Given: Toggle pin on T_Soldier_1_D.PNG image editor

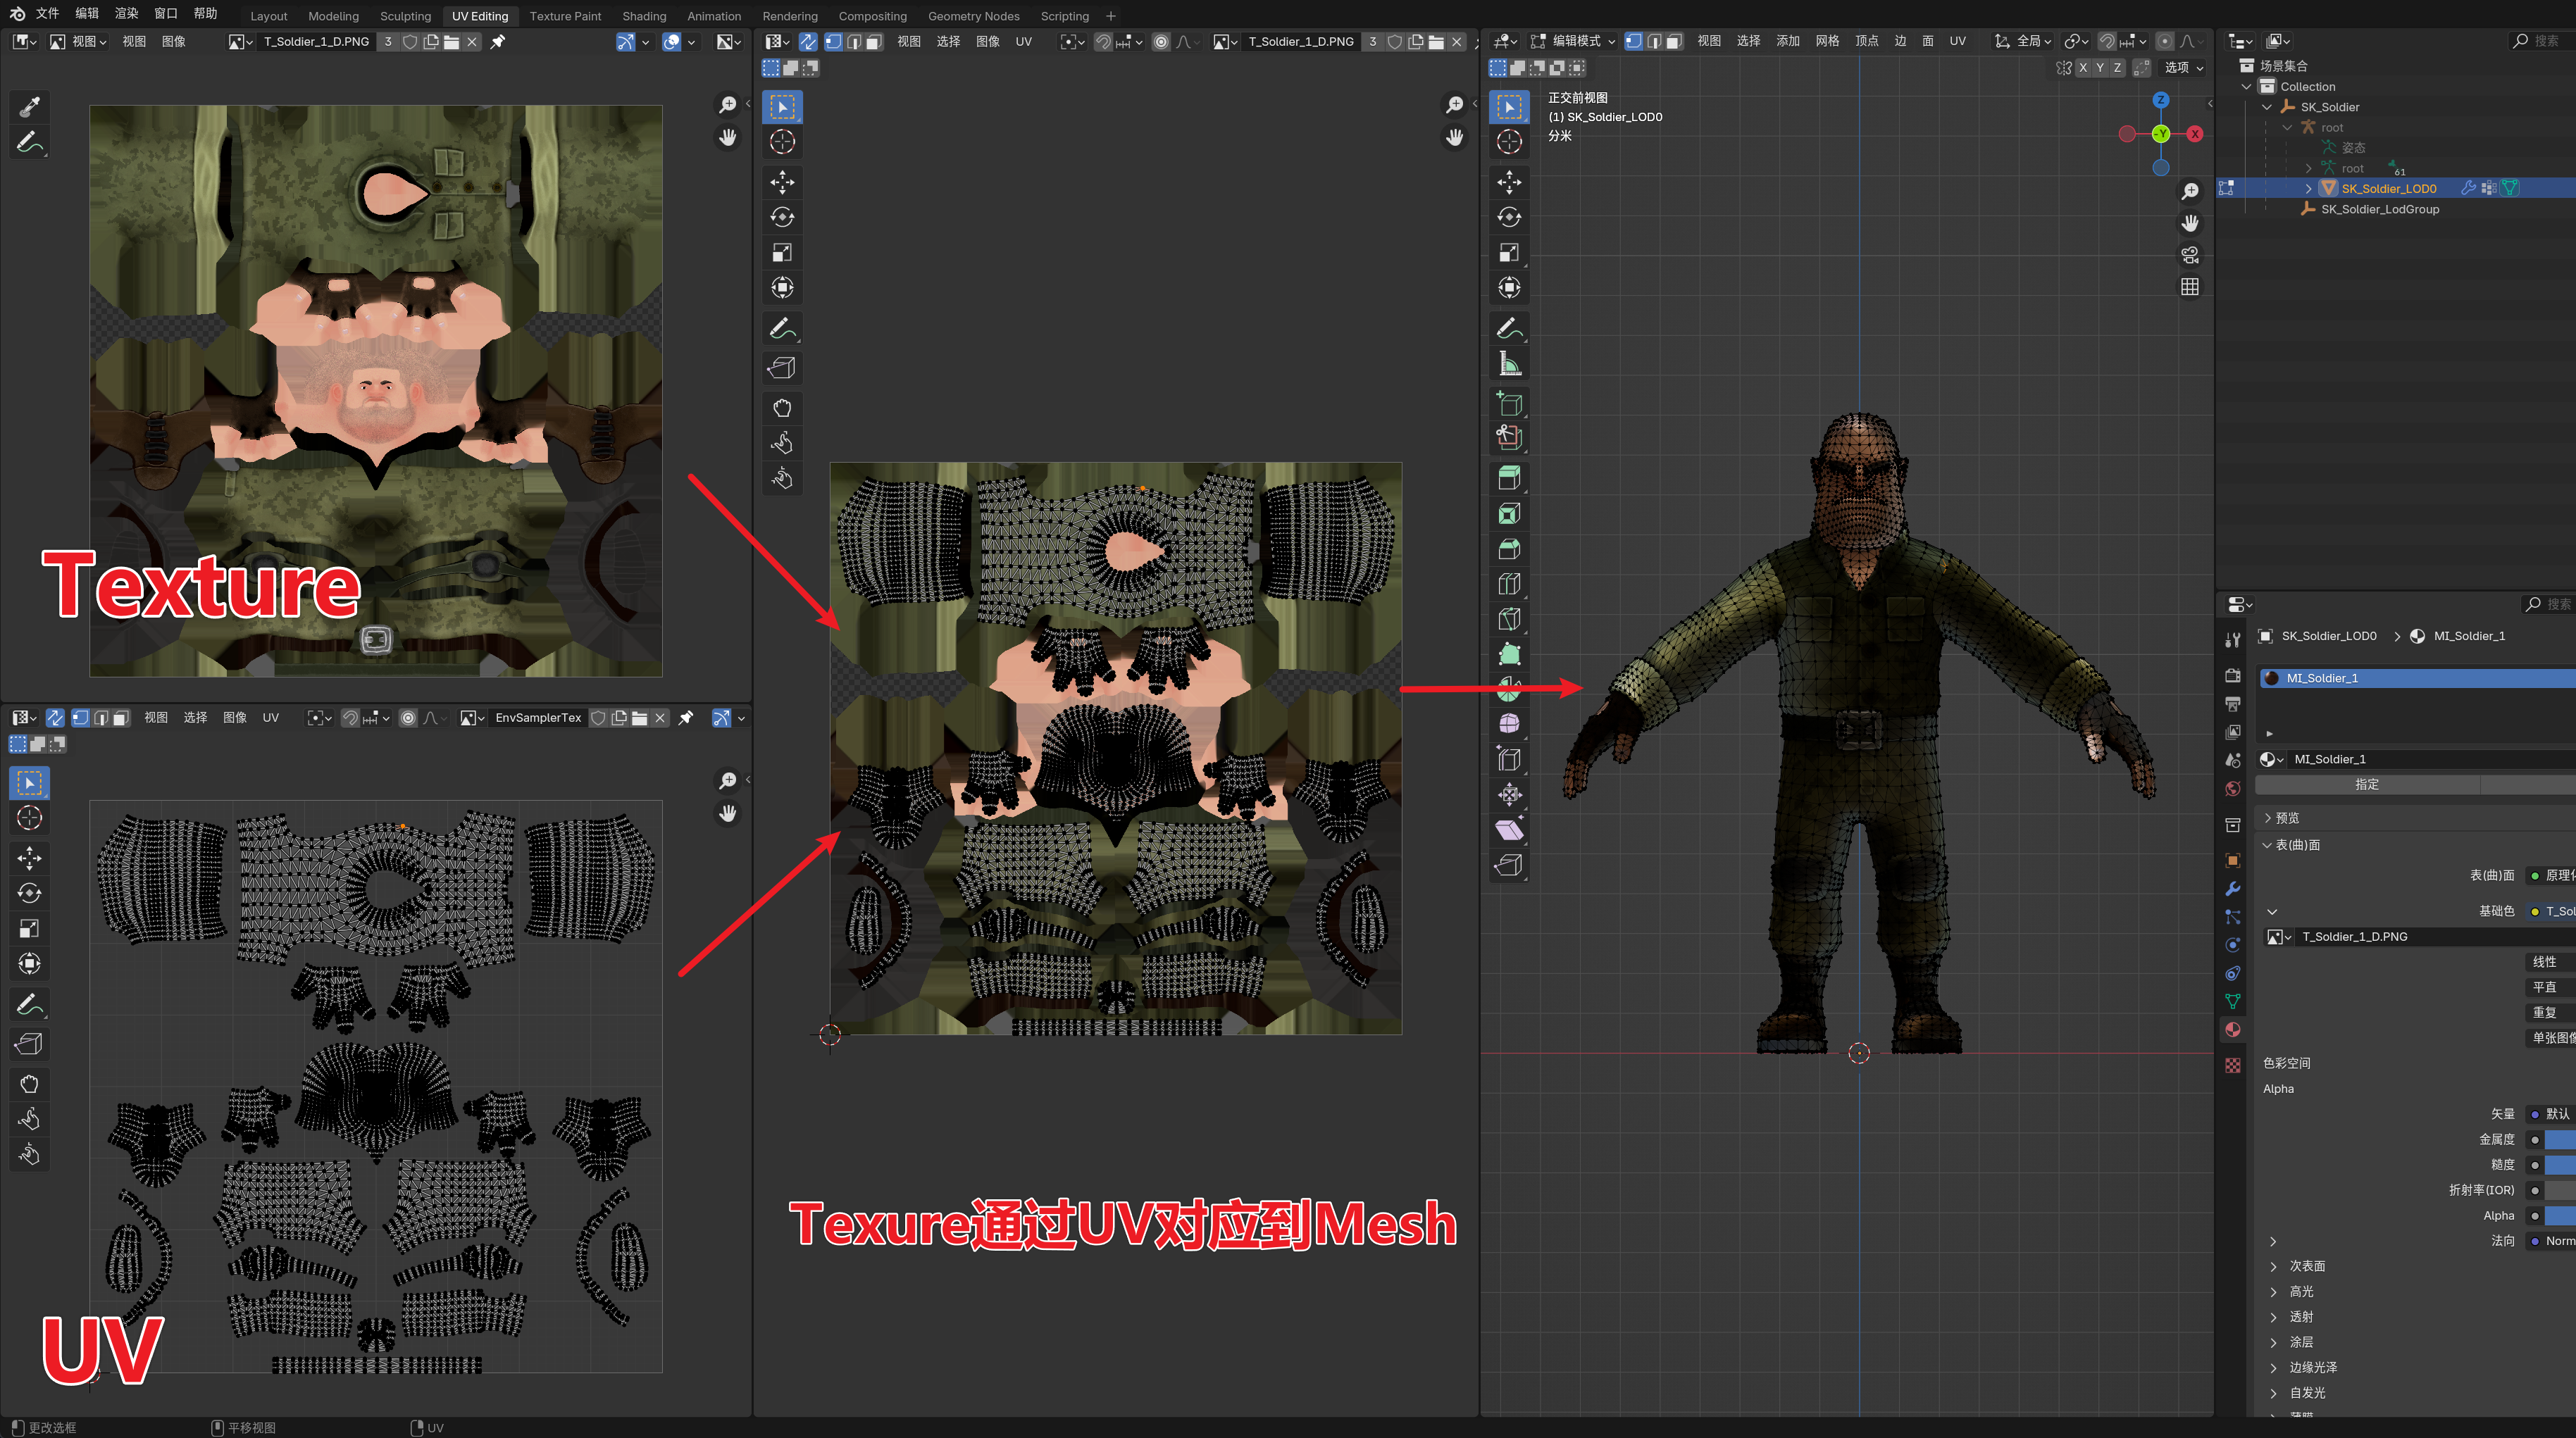Looking at the screenshot, I should tap(498, 42).
